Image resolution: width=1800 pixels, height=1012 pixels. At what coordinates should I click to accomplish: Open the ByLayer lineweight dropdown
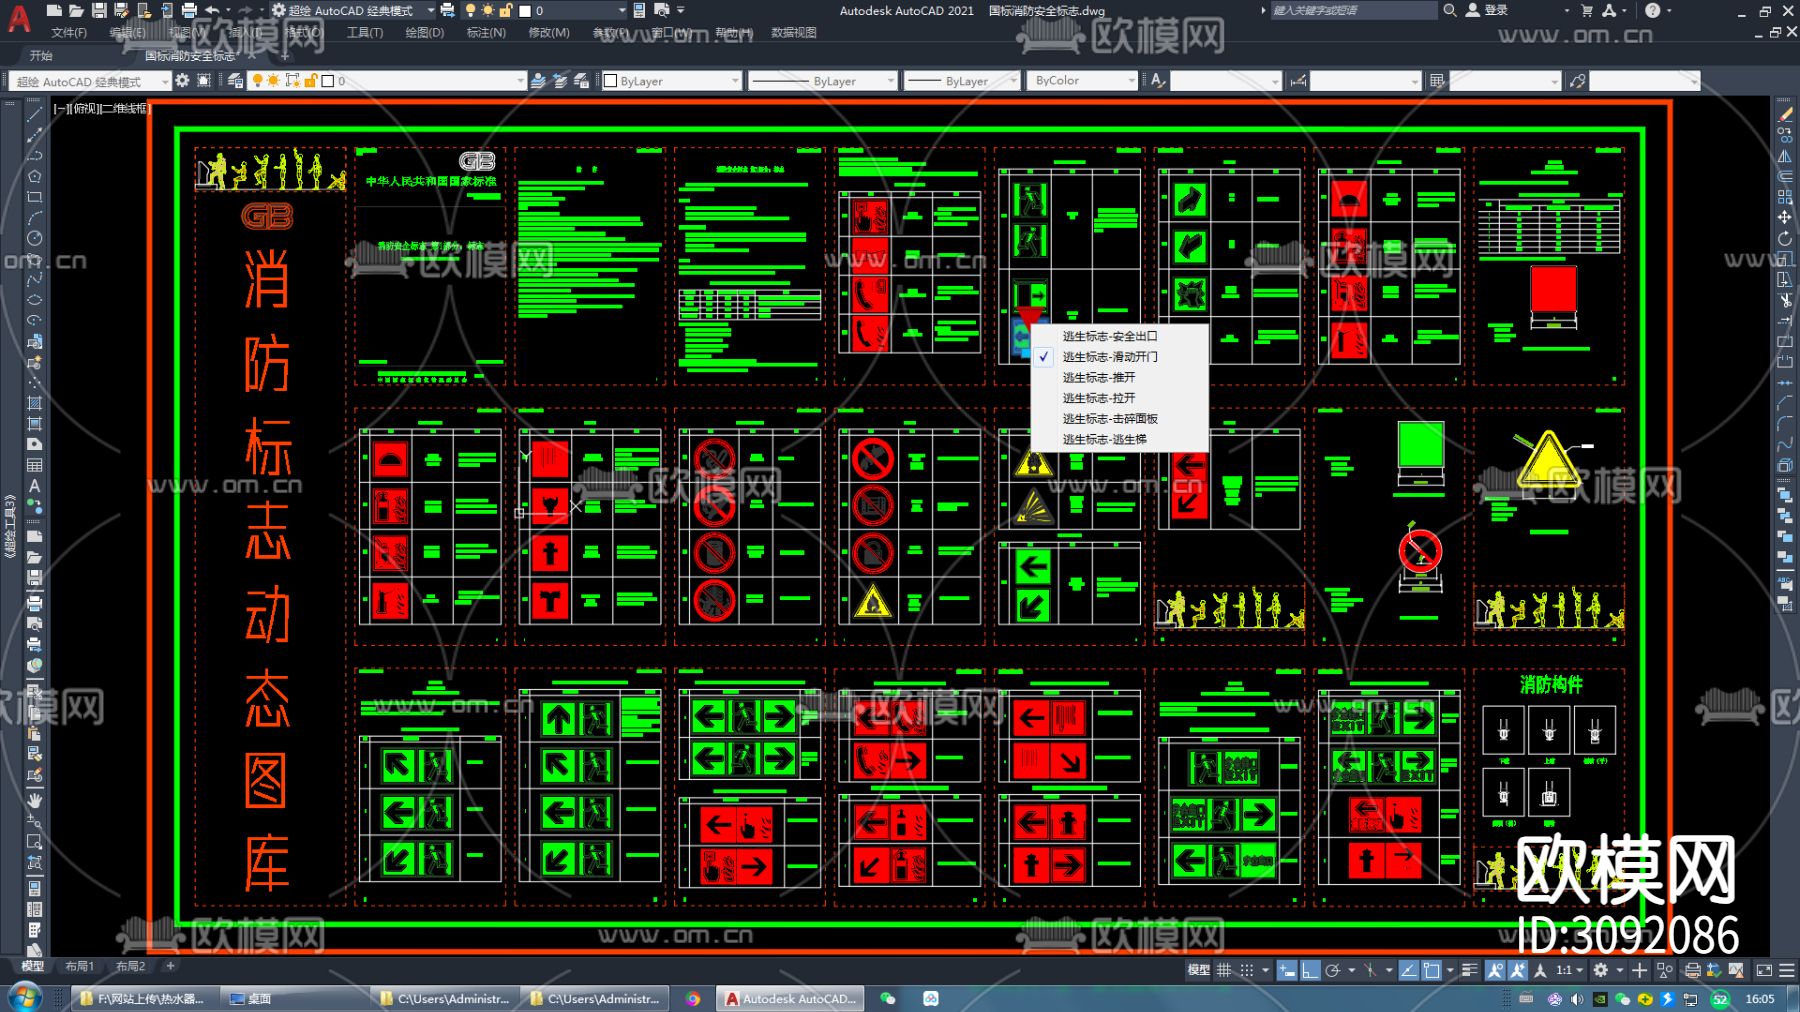tap(962, 81)
